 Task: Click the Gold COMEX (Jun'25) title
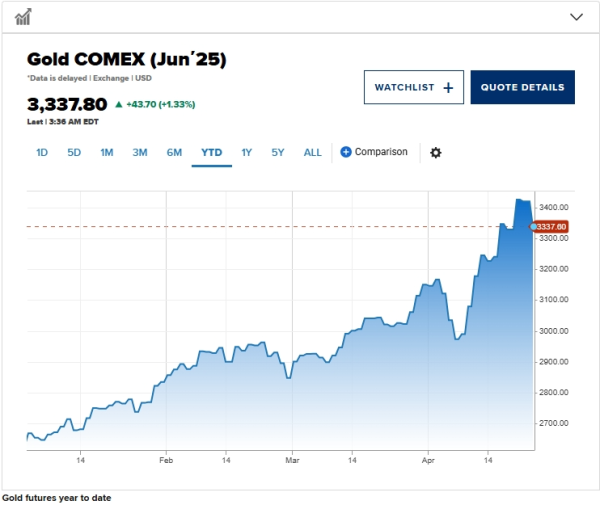[x=126, y=60]
